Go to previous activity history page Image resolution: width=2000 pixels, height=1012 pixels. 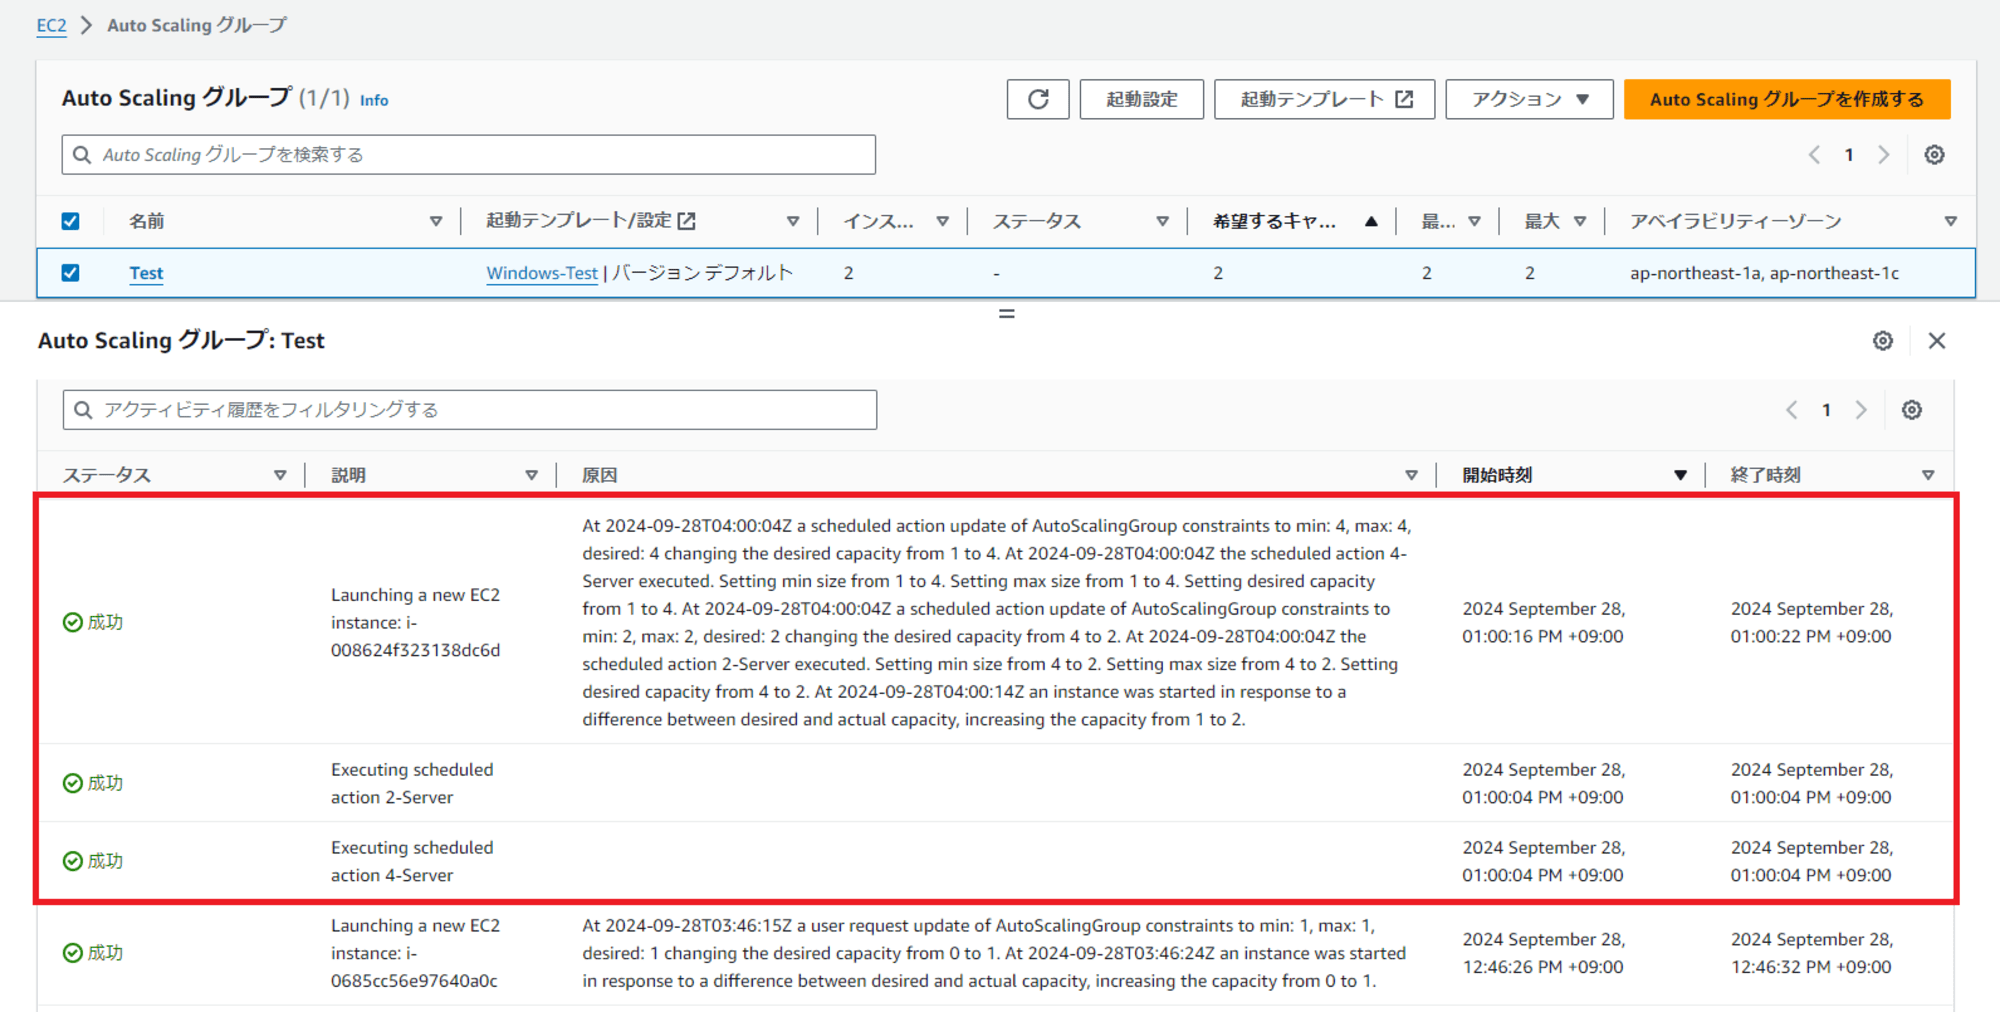pyautogui.click(x=1792, y=410)
